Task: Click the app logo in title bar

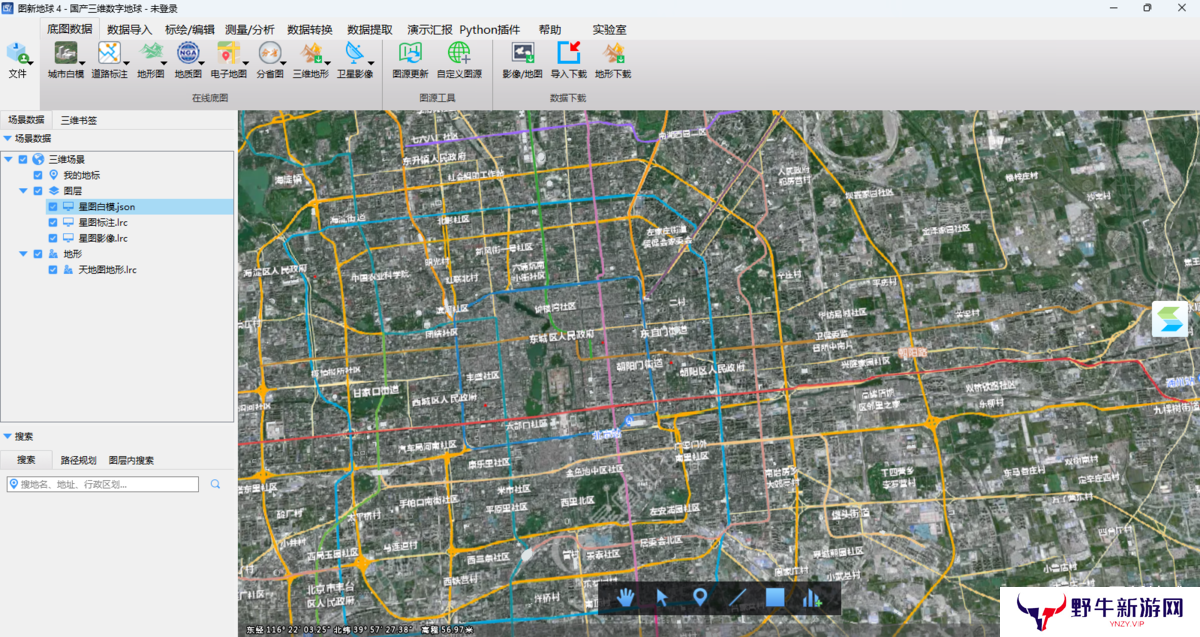Action: pos(9,8)
